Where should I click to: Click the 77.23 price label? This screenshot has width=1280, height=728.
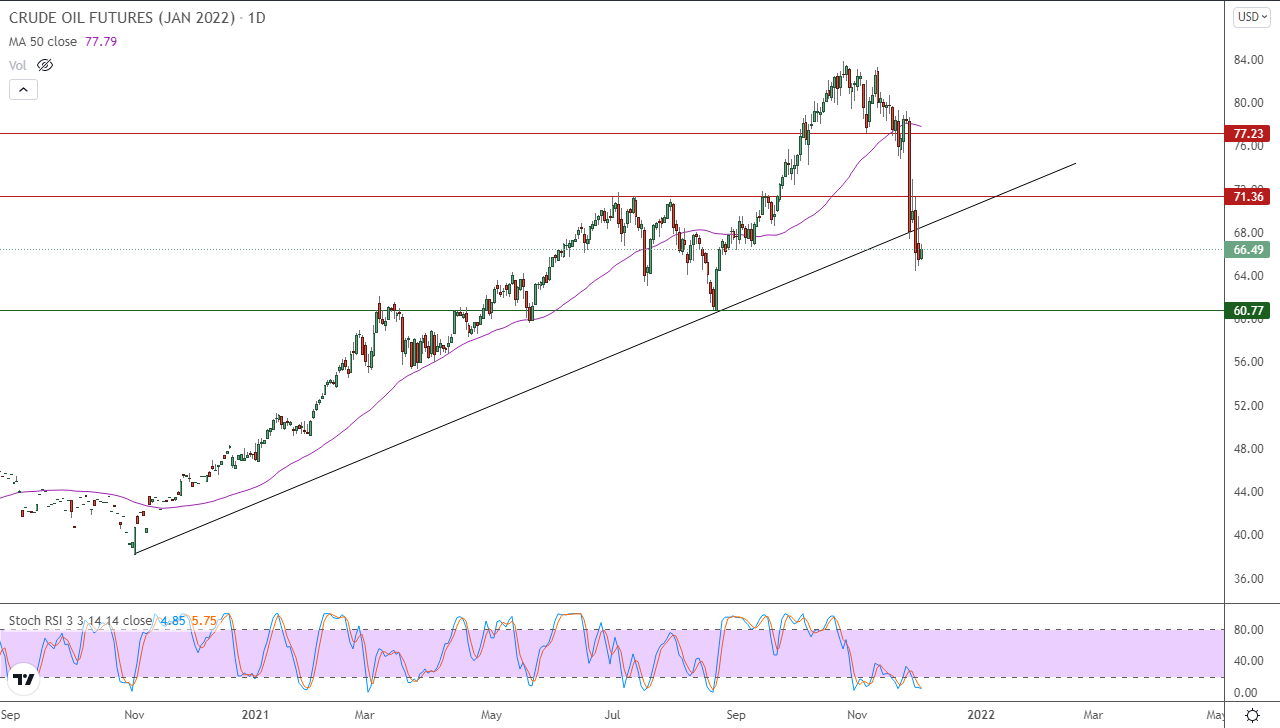[x=1247, y=133]
